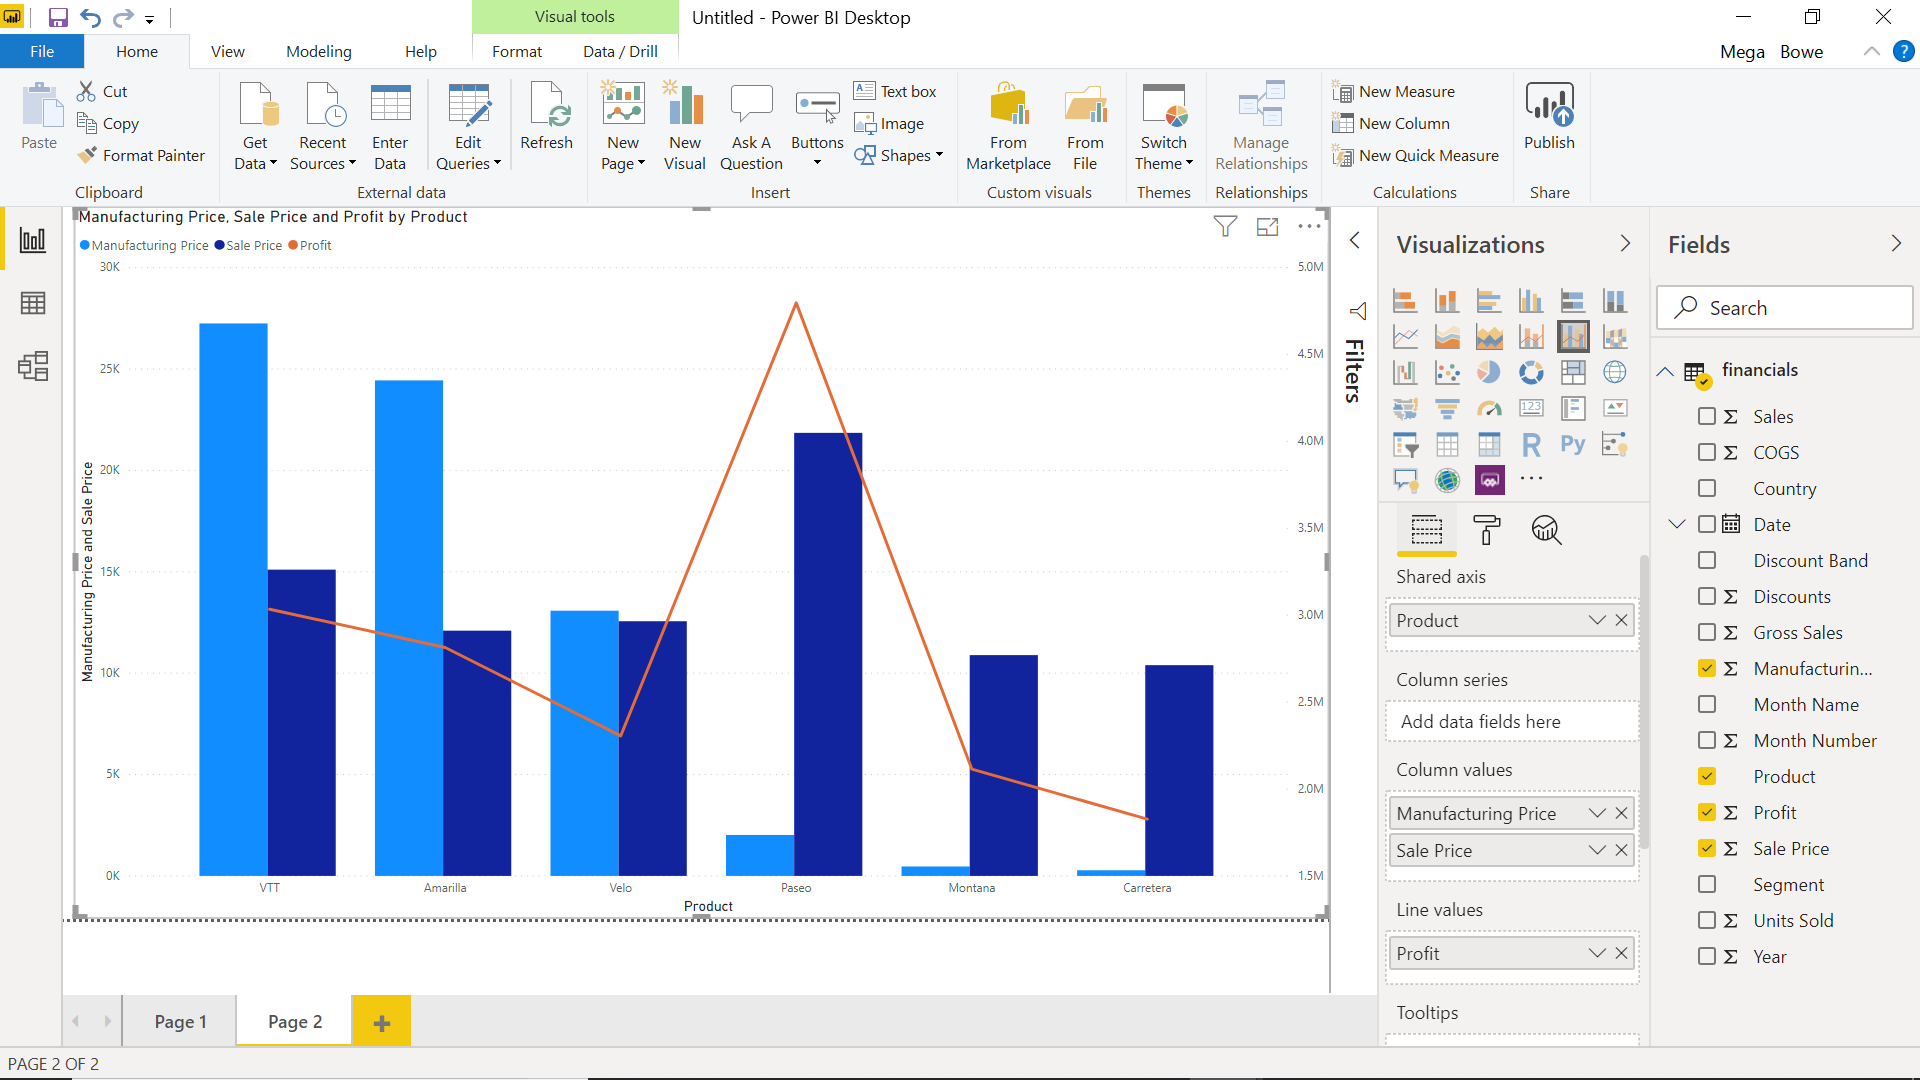Open the Format paint roller pane
Viewport: 1920px width, 1080px height.
(x=1487, y=530)
